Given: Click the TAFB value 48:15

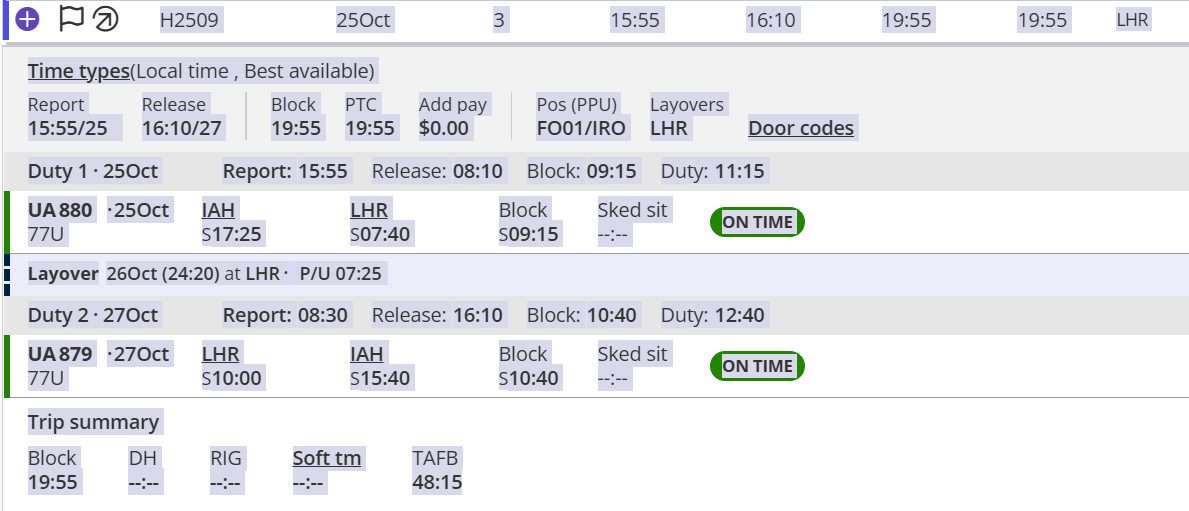Looking at the screenshot, I should (x=438, y=482).
